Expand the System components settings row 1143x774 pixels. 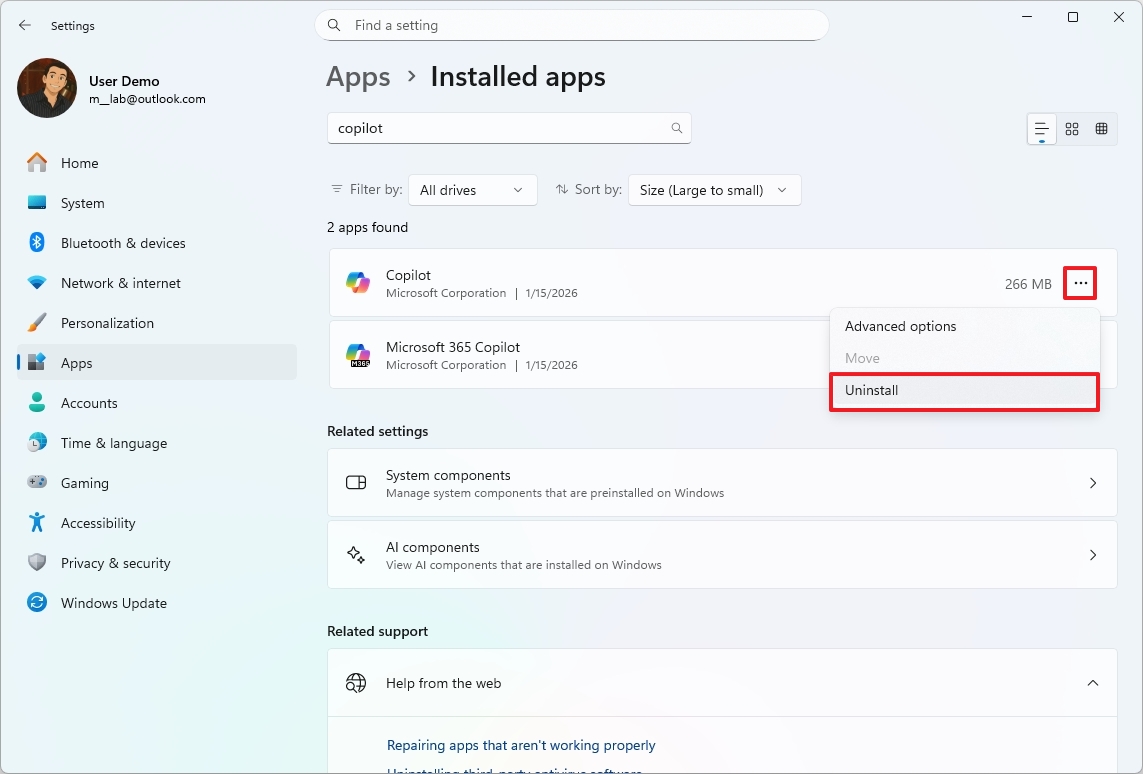pyautogui.click(x=723, y=483)
